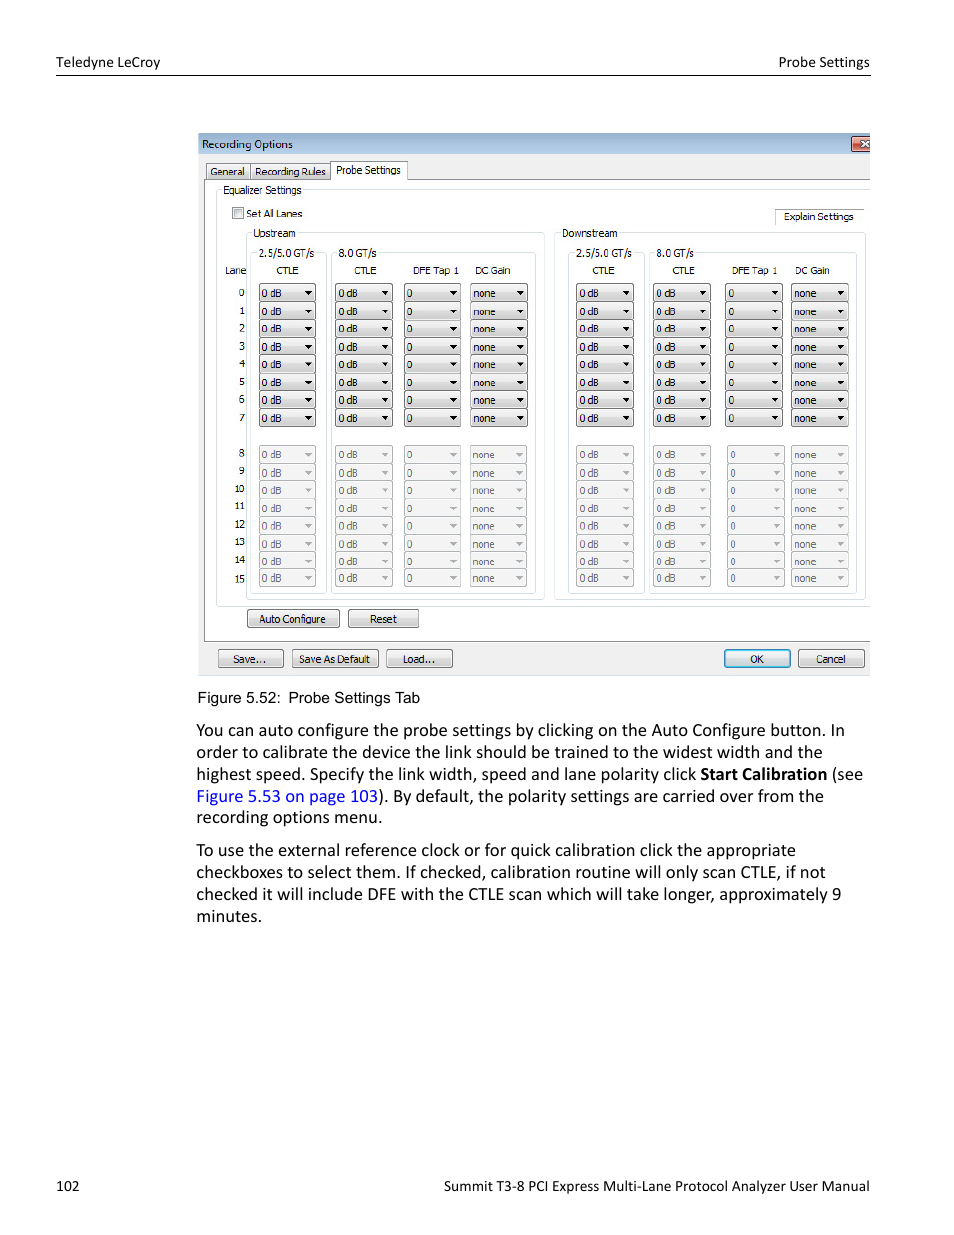Click the Reset button
Image resolution: width=954 pixels, height=1235 pixels.
pos(383,619)
